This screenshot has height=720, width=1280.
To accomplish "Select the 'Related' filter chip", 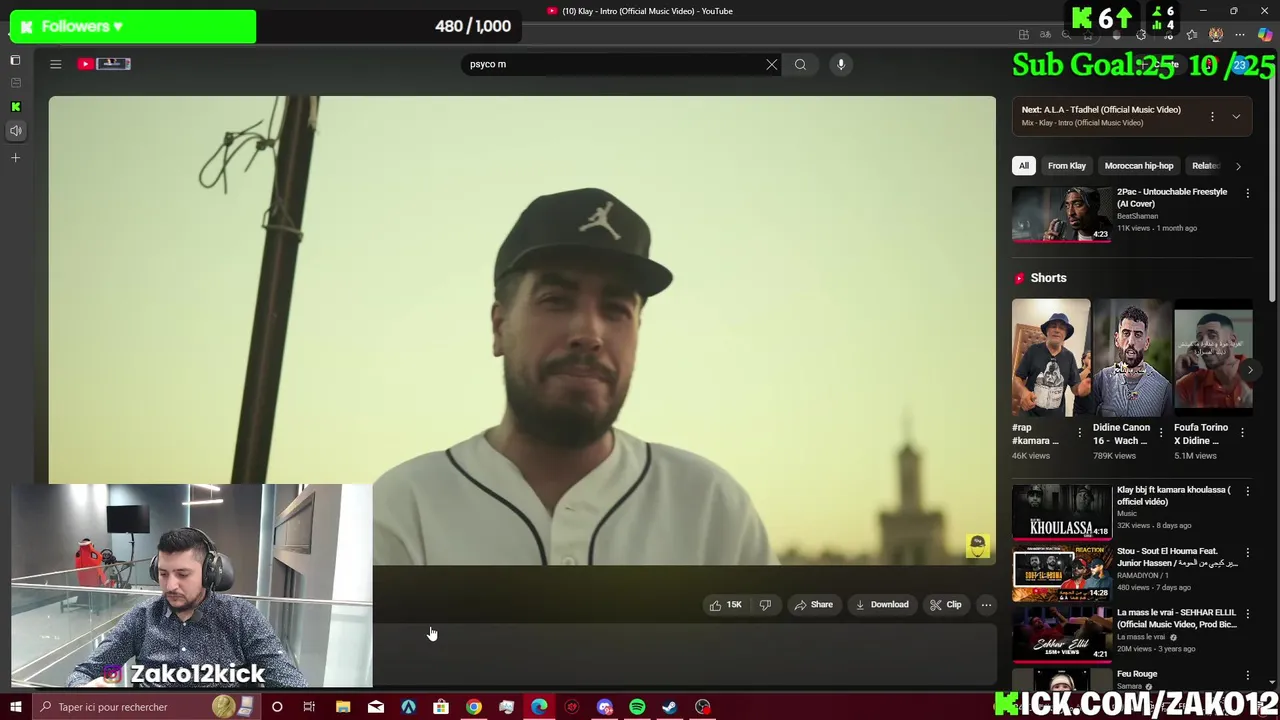I will click(1205, 166).
